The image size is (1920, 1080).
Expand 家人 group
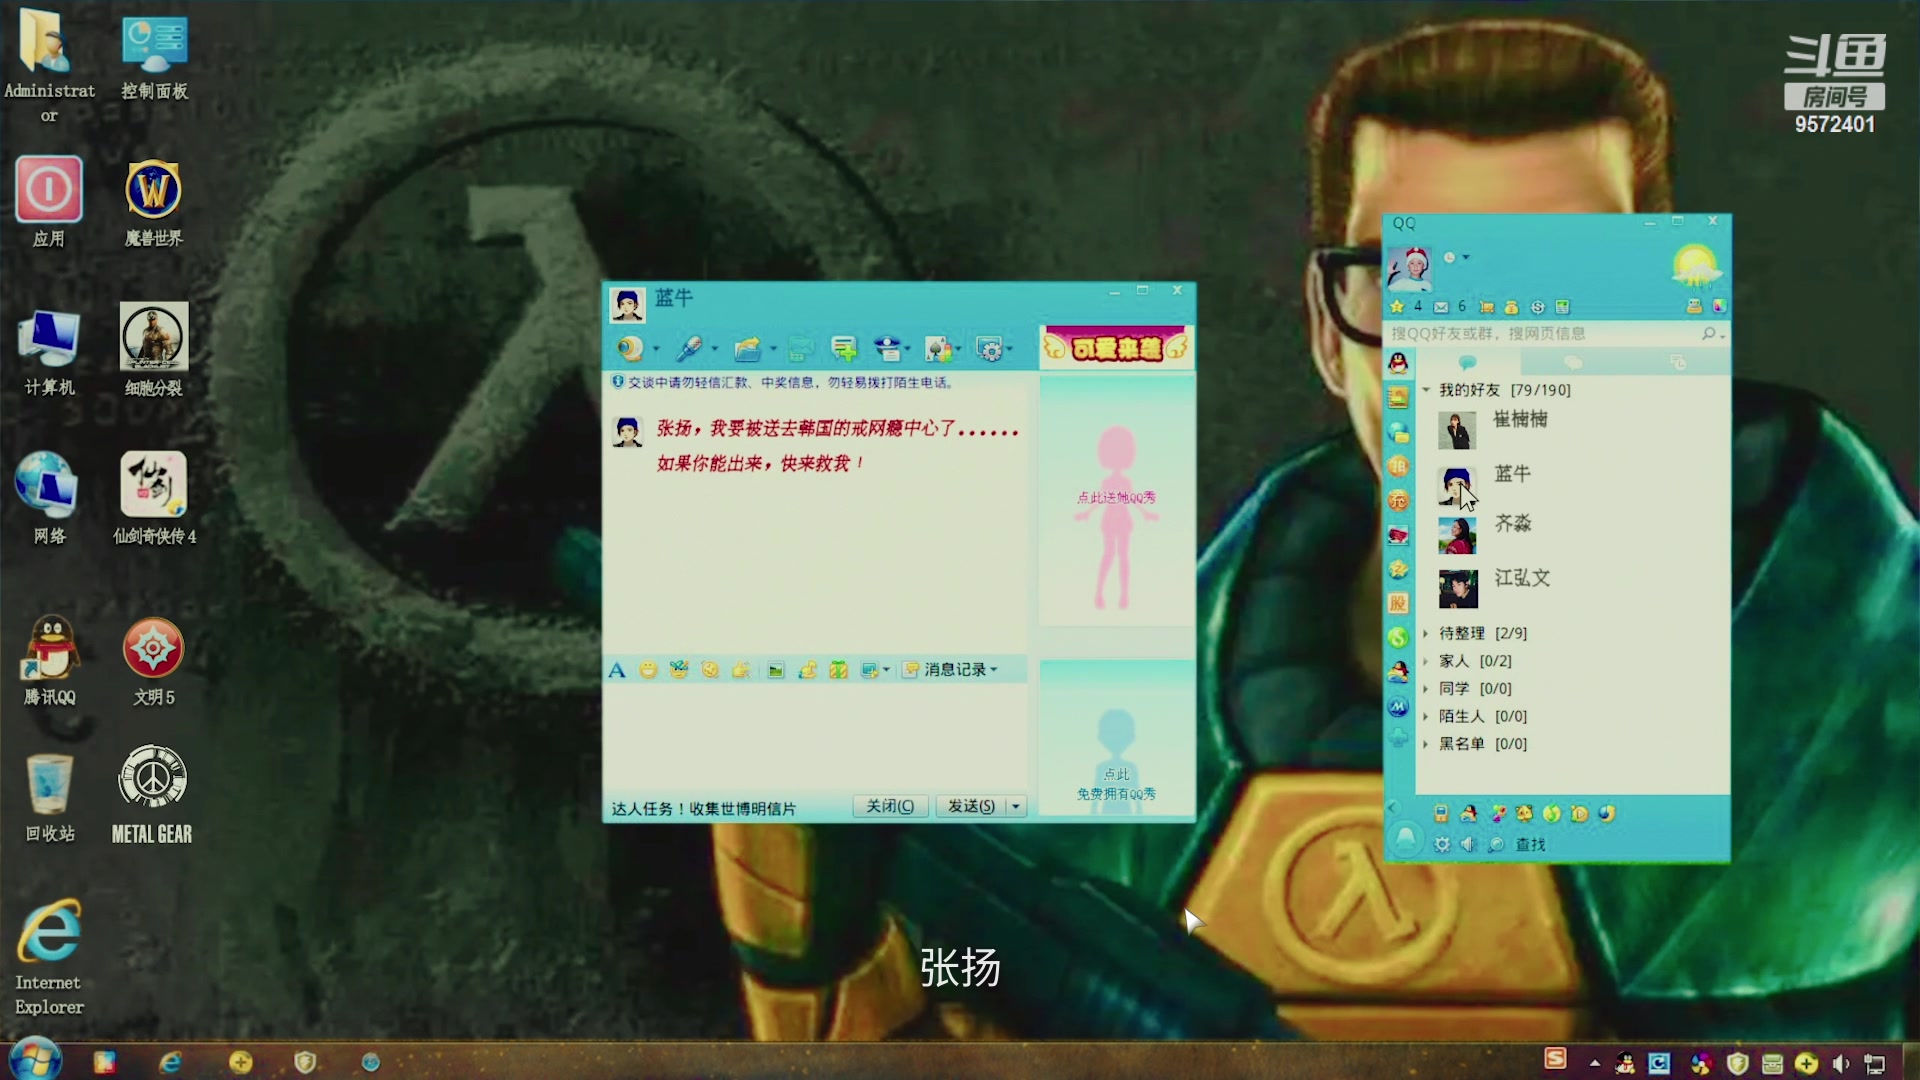[1426, 661]
